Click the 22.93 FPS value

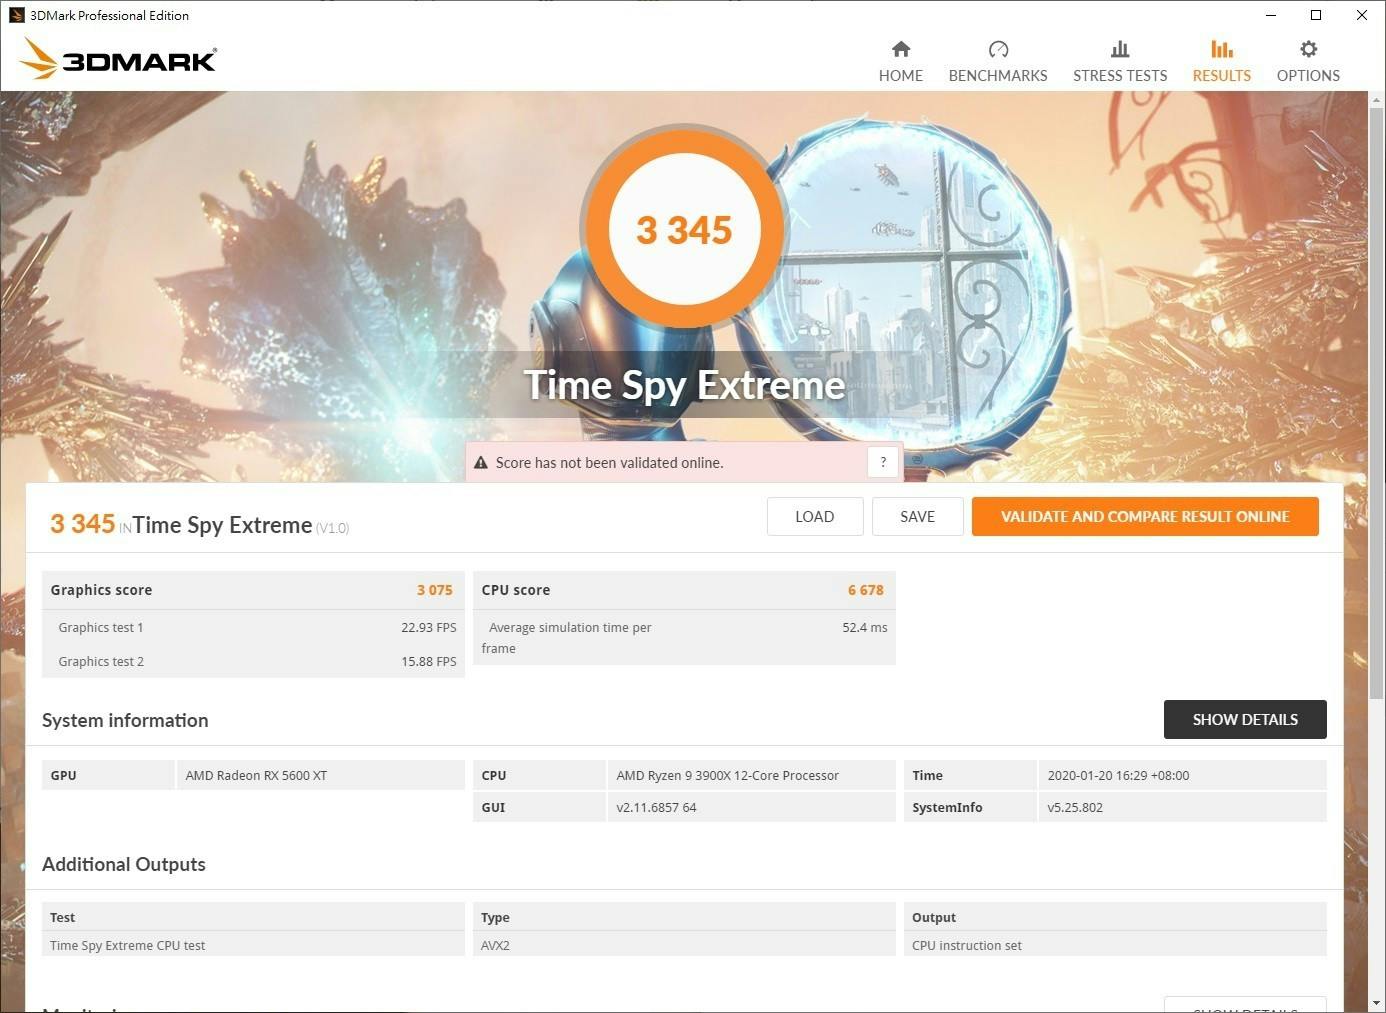[429, 628]
